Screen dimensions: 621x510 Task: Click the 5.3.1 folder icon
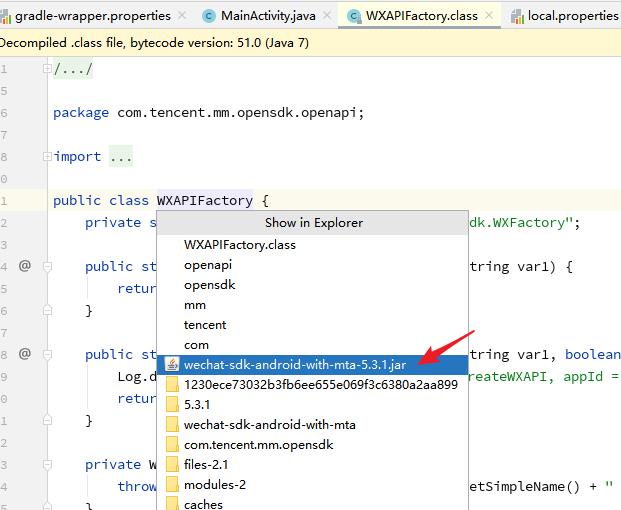[x=172, y=405]
